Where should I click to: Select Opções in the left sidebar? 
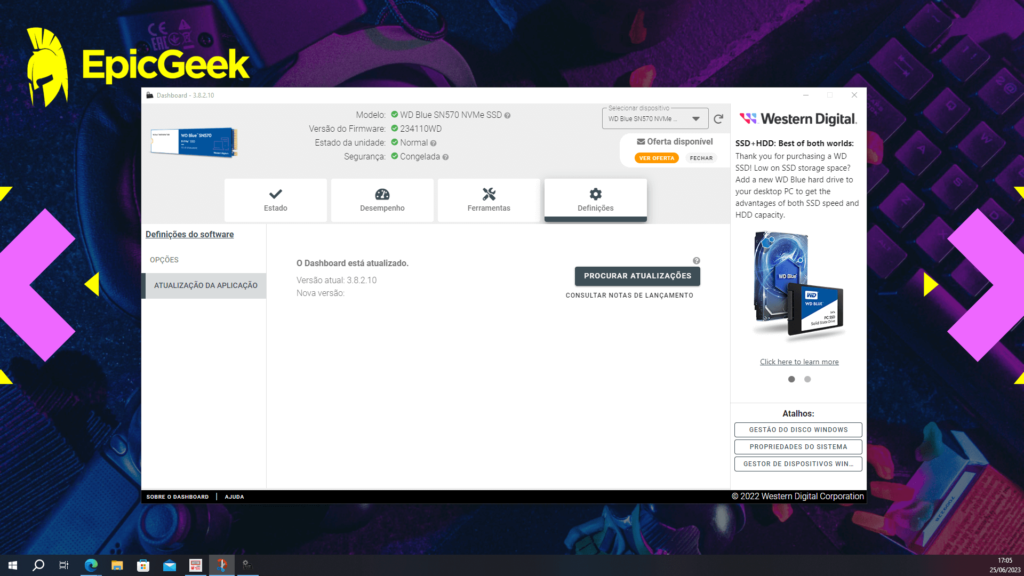click(164, 260)
